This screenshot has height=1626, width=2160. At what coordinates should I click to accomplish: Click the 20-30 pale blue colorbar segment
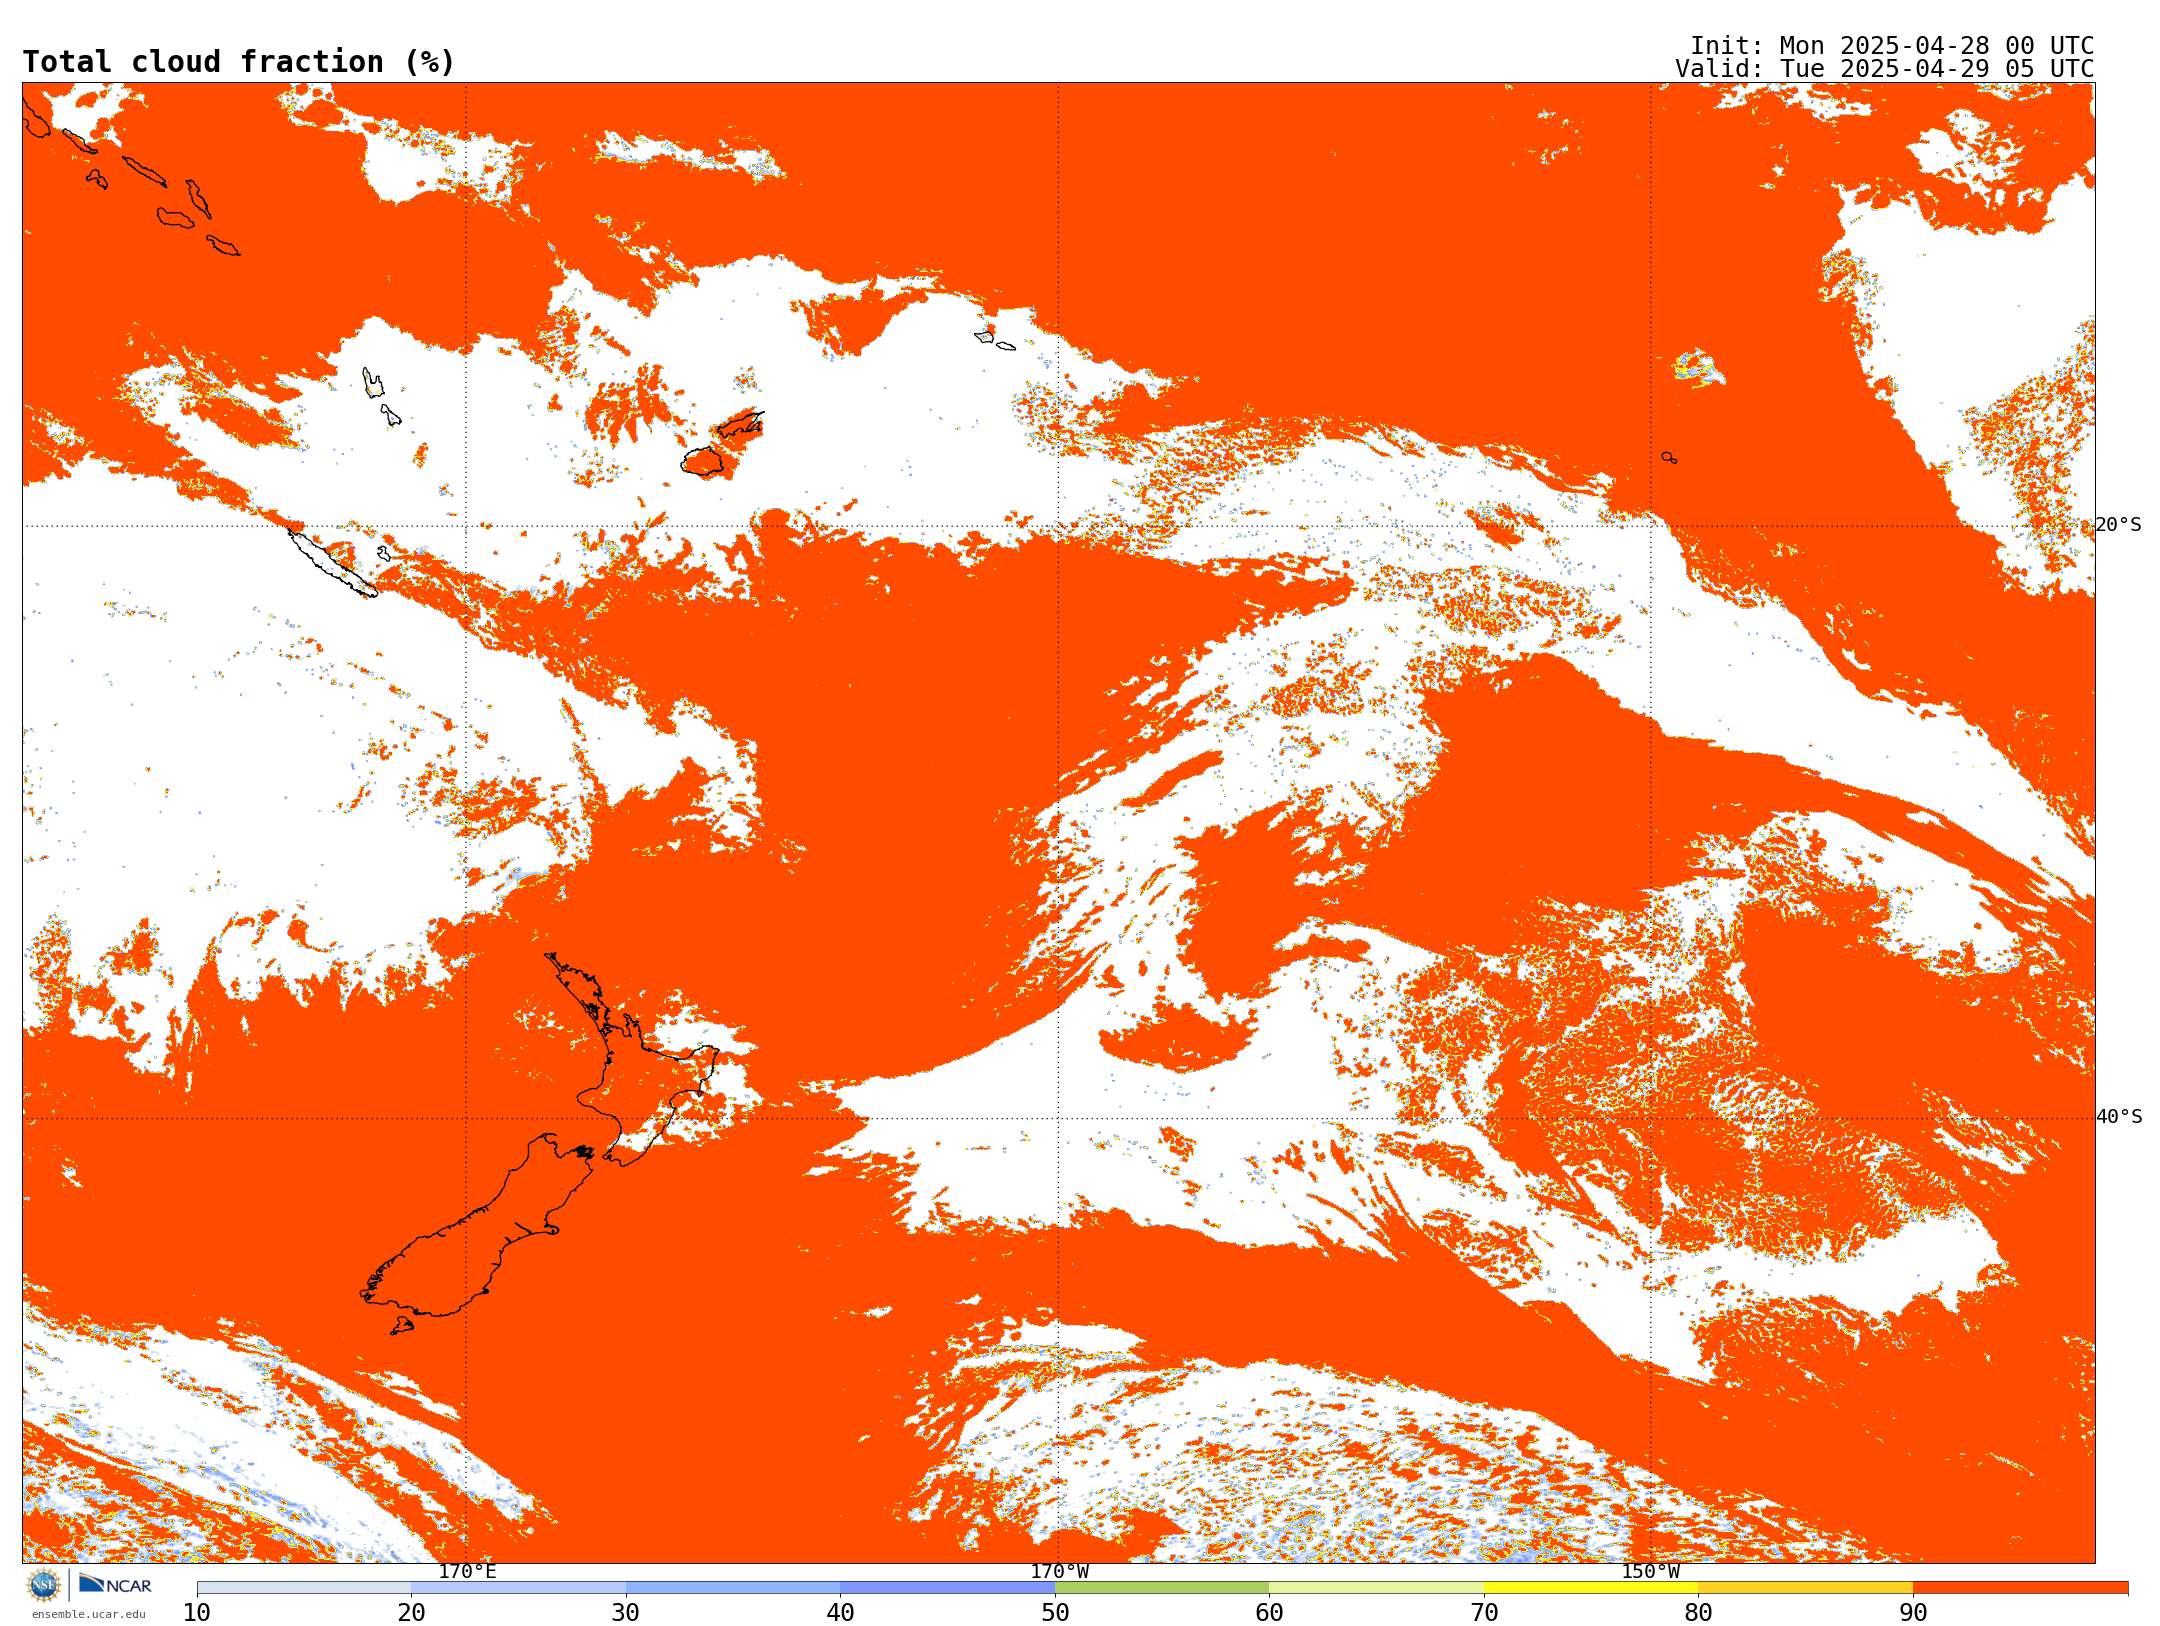519,1588
